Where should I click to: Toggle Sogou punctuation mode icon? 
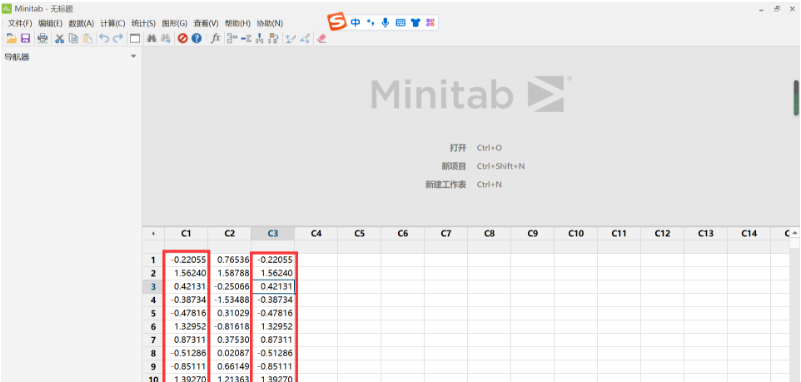pyautogui.click(x=371, y=22)
